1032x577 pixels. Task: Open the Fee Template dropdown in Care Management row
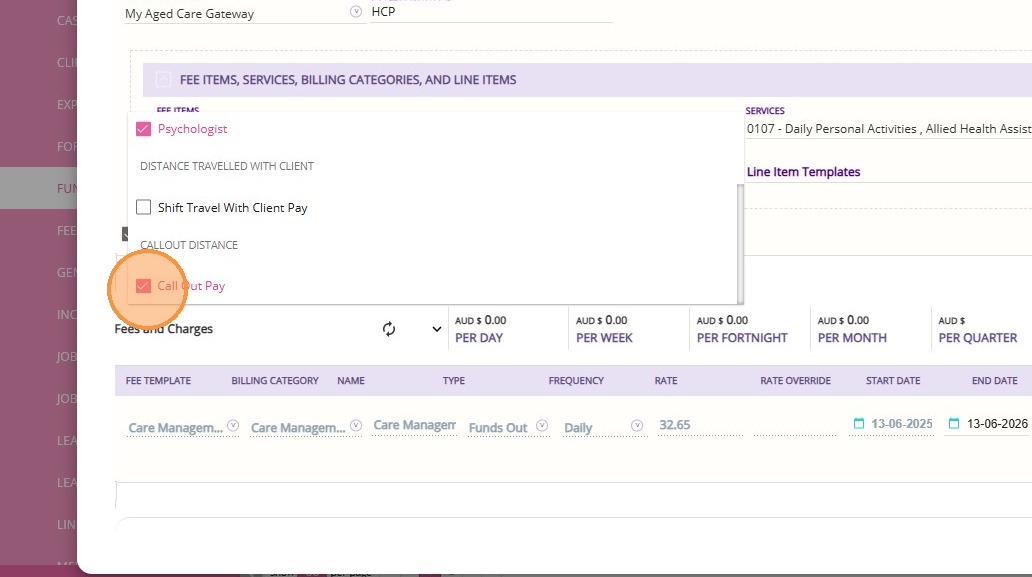233,426
